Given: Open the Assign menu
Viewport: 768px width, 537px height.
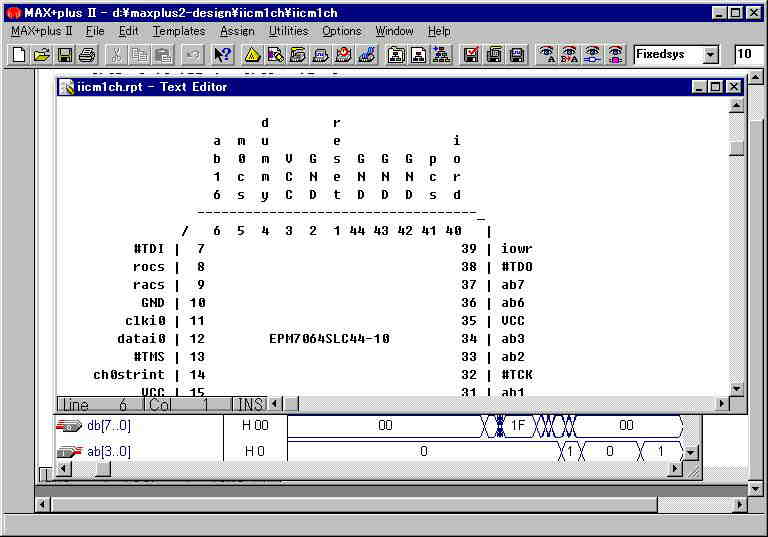Looking at the screenshot, I should 237,31.
